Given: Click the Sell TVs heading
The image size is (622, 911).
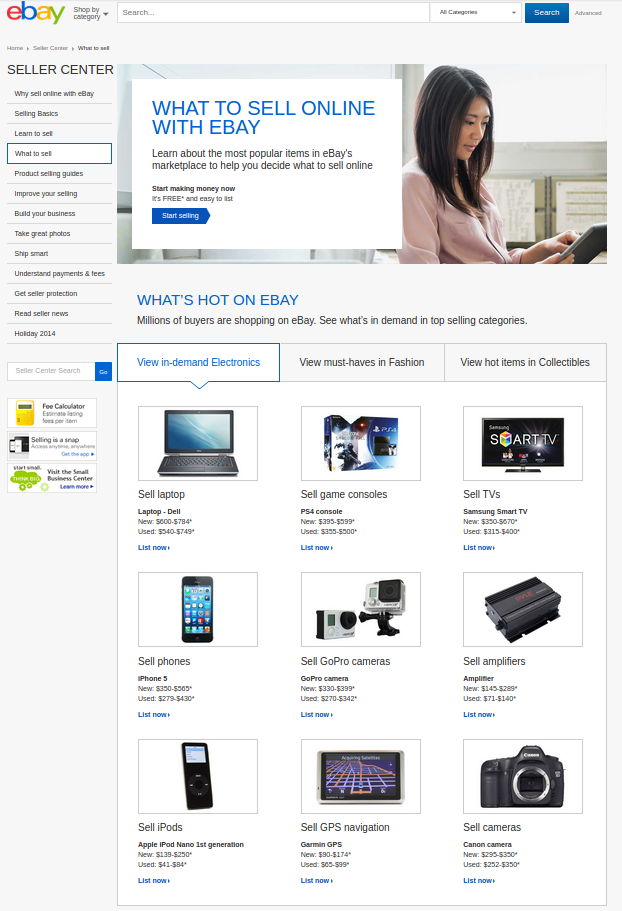Looking at the screenshot, I should point(481,494).
